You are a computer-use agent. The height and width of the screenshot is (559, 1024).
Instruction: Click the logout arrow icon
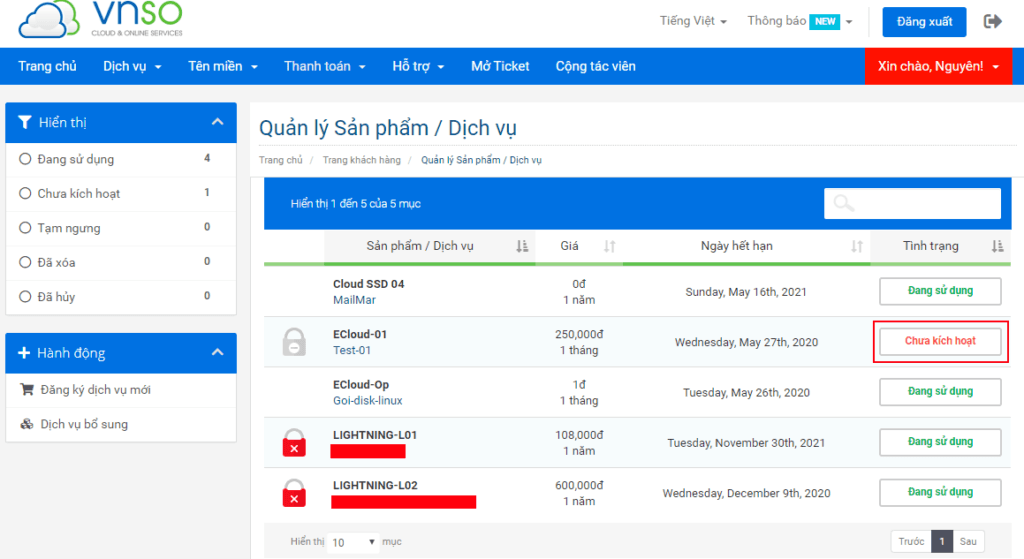click(x=993, y=22)
